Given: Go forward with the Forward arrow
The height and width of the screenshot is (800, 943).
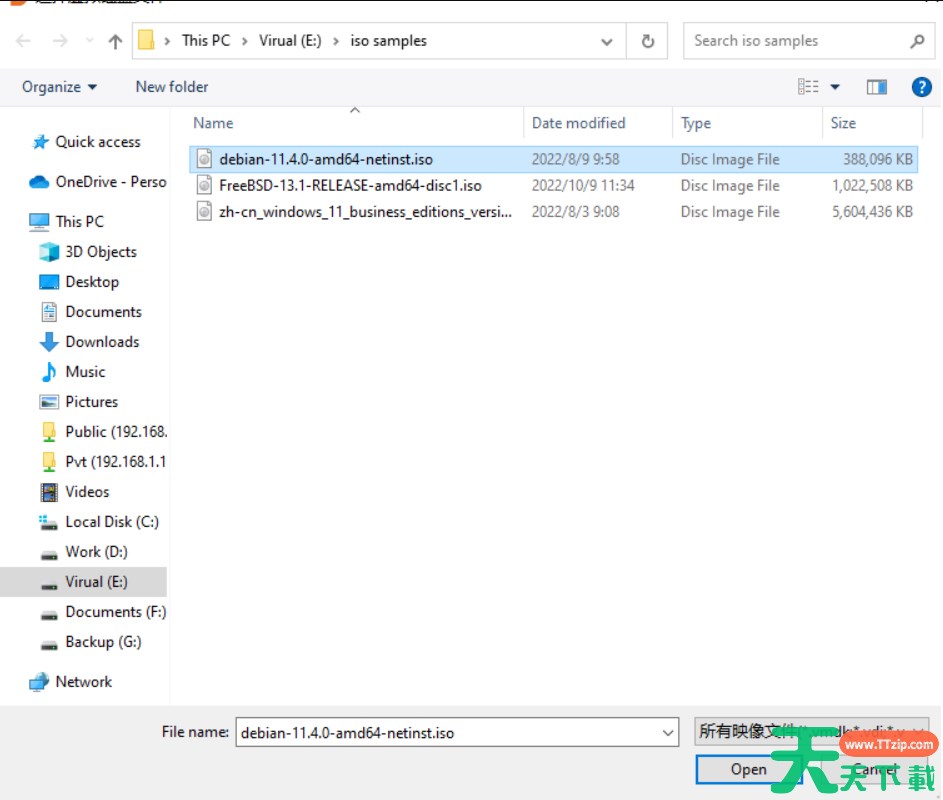Looking at the screenshot, I should (60, 41).
